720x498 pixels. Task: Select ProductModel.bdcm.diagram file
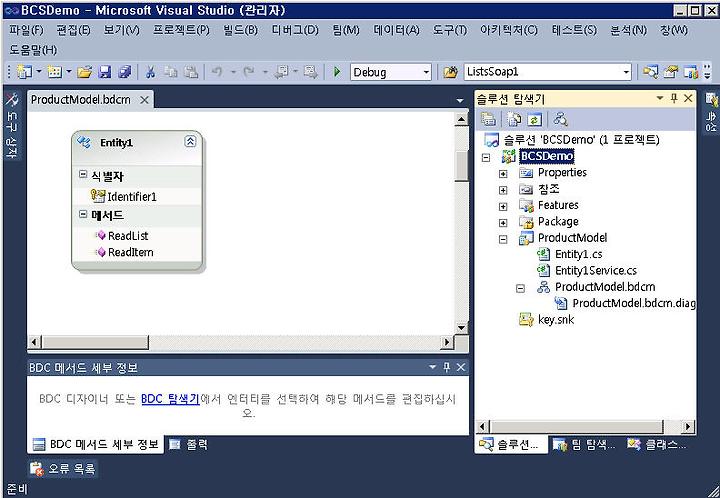(x=625, y=303)
